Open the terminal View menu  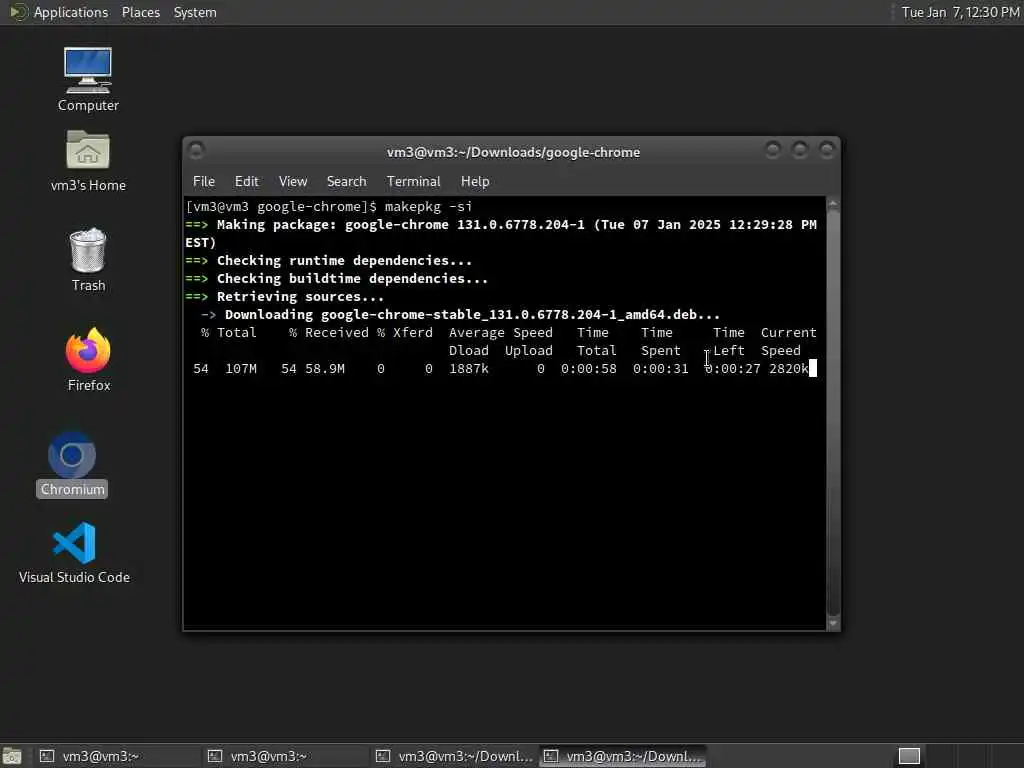293,181
